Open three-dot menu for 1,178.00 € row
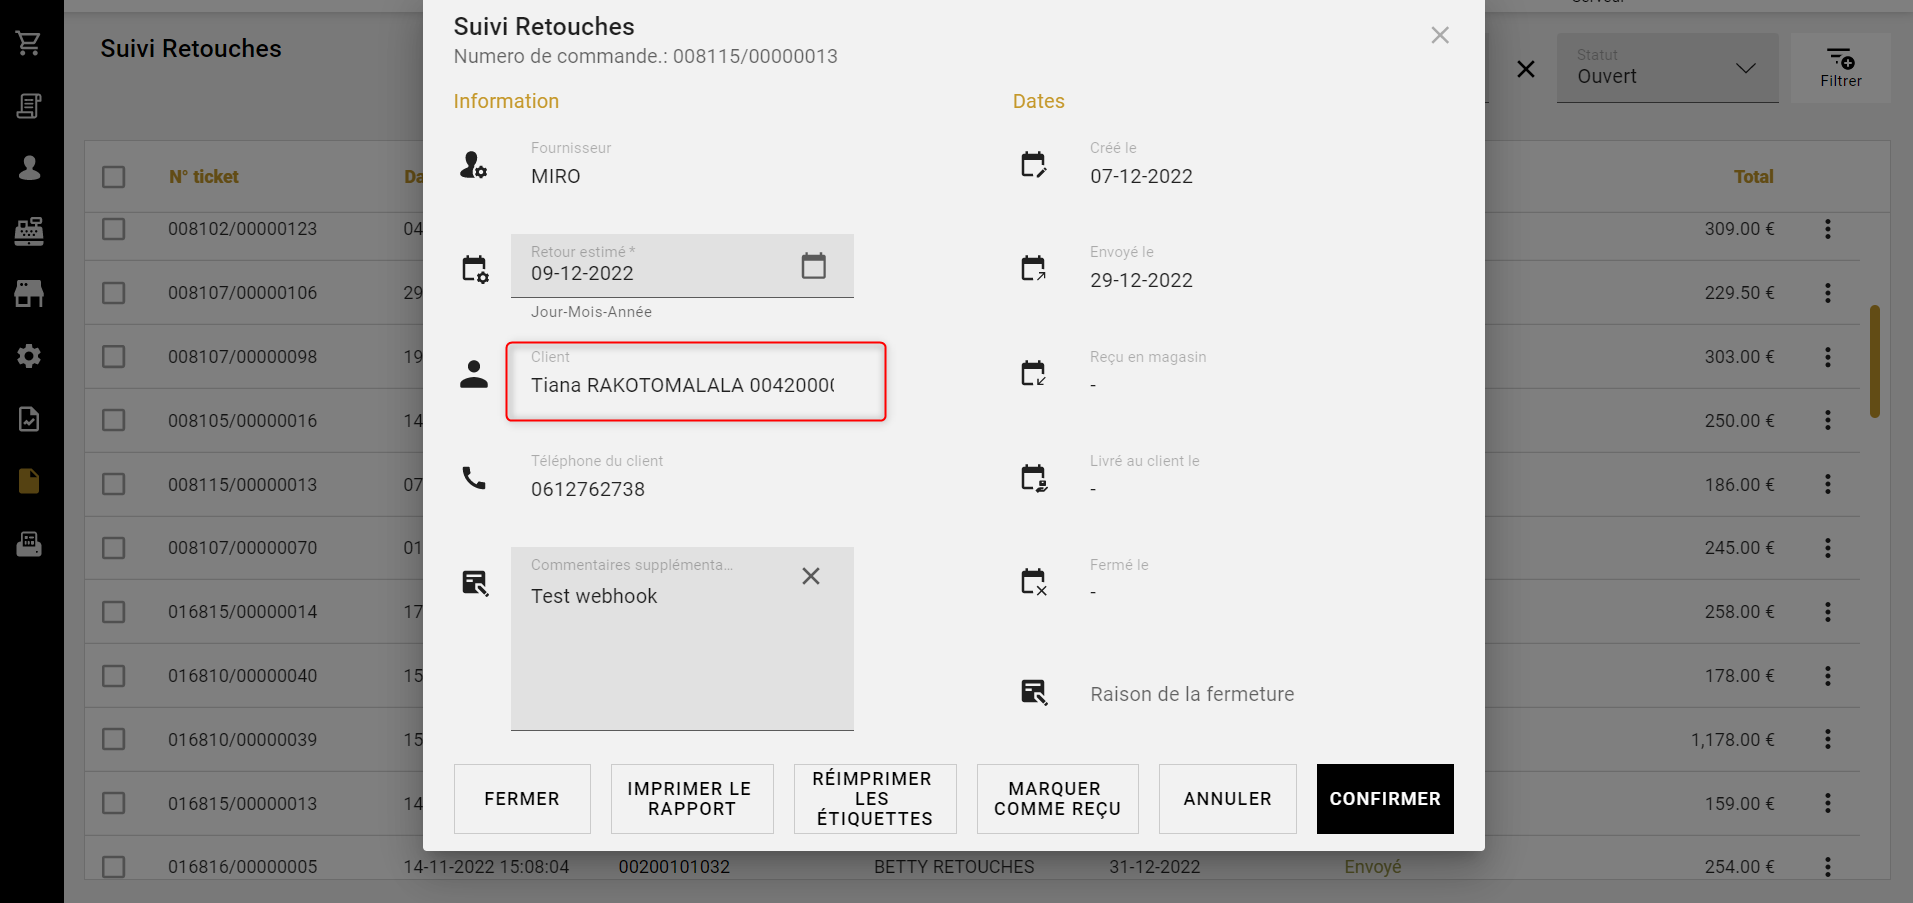This screenshot has height=903, width=1913. [1827, 739]
